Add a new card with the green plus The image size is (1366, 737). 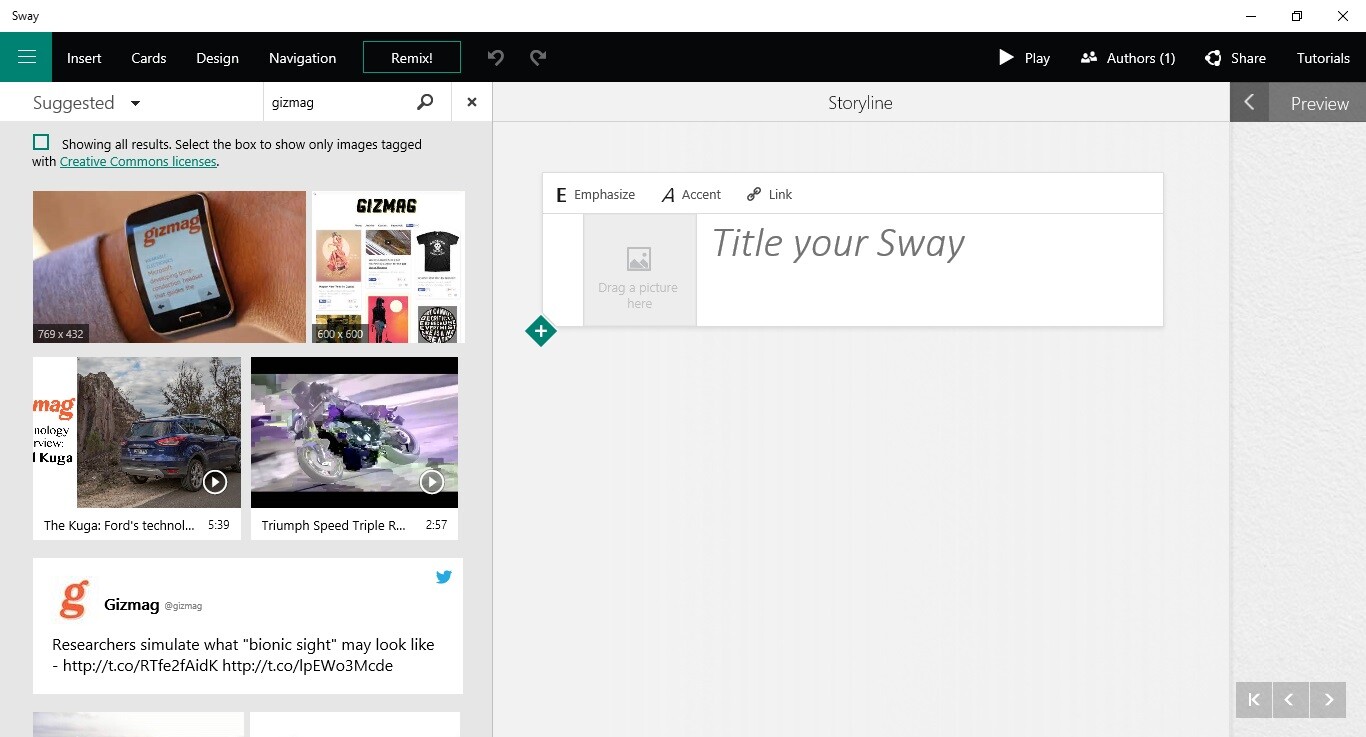point(541,331)
